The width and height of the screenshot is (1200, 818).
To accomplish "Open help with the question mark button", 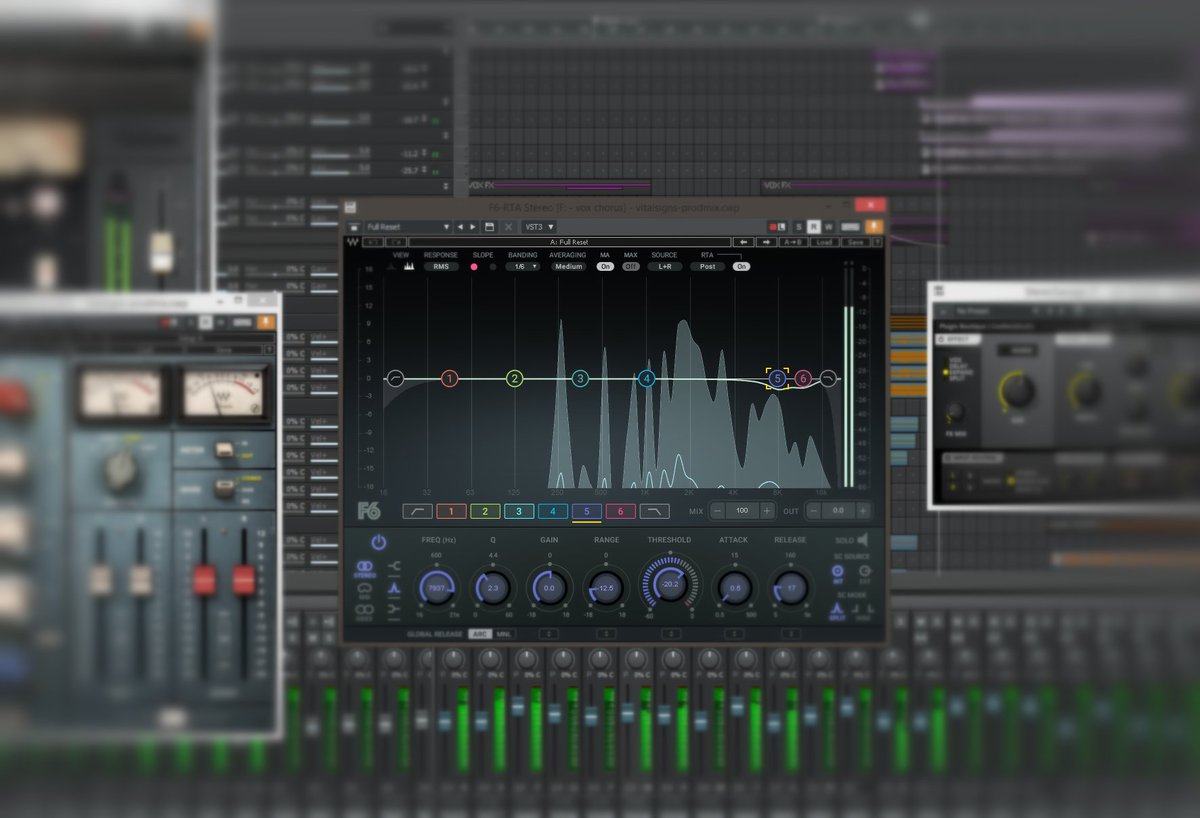I will click(x=877, y=242).
